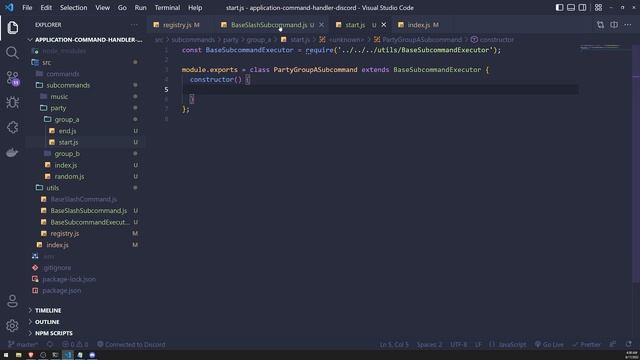Open end.js in group_a

(86, 131)
